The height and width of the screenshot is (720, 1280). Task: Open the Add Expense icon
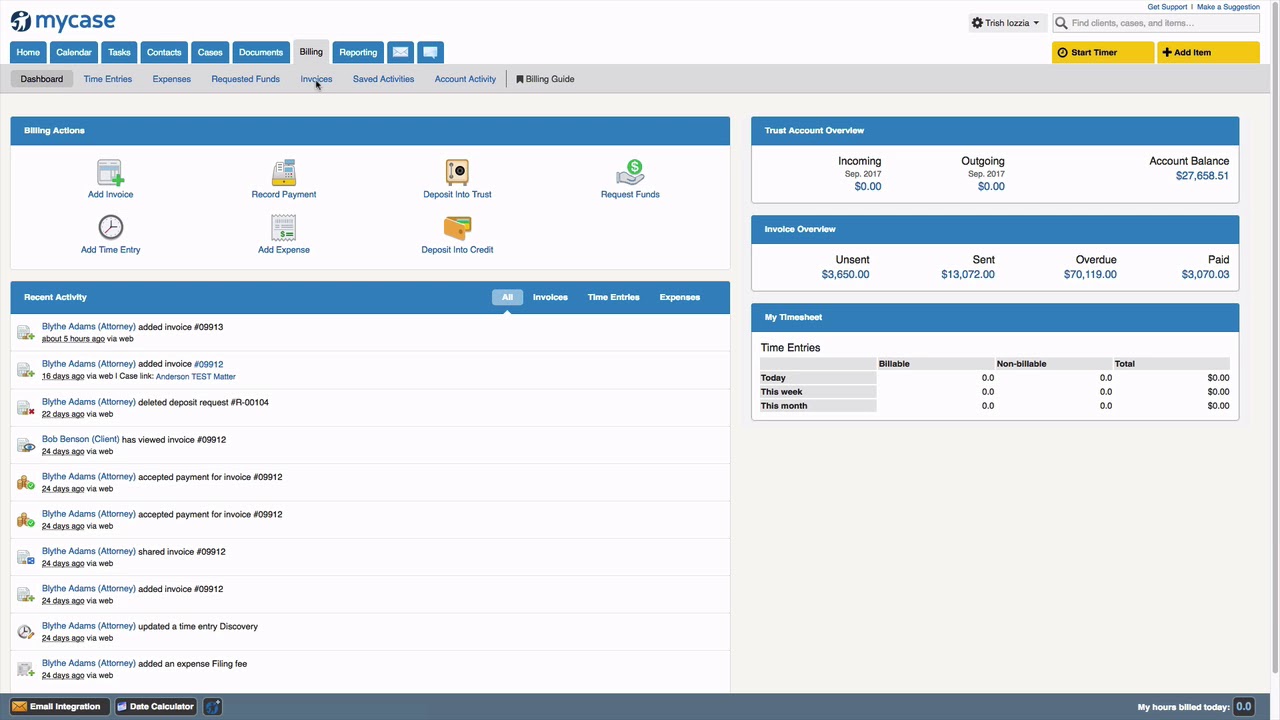coord(284,228)
